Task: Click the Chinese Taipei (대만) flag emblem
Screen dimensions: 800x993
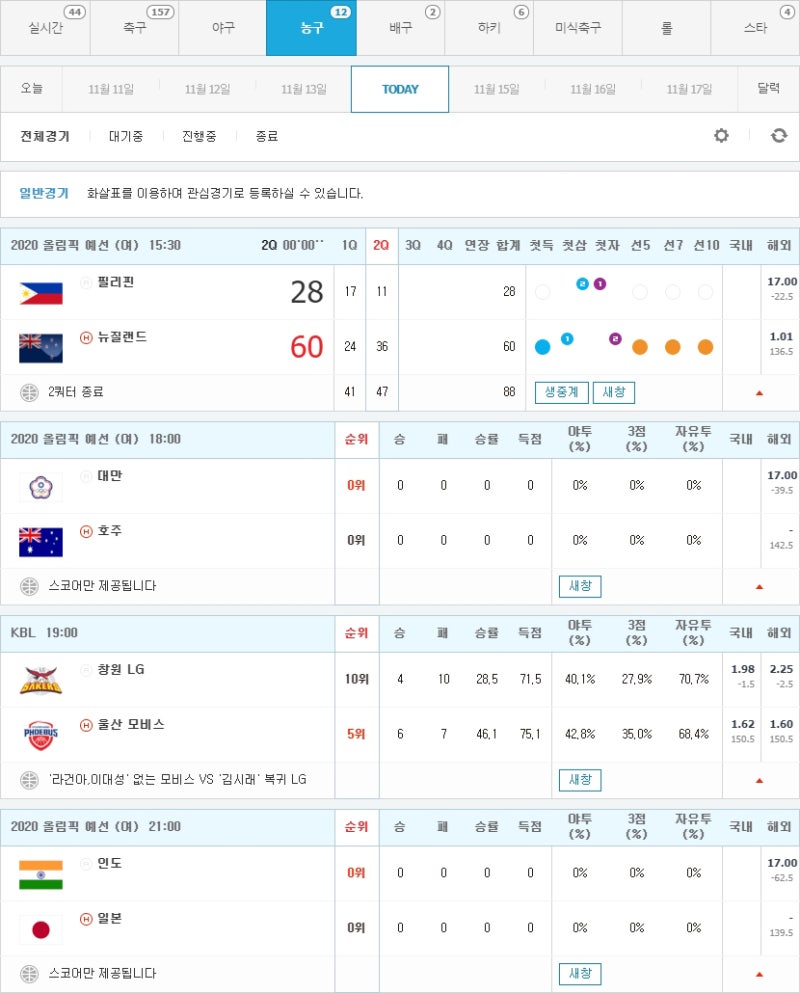Action: click(x=41, y=487)
